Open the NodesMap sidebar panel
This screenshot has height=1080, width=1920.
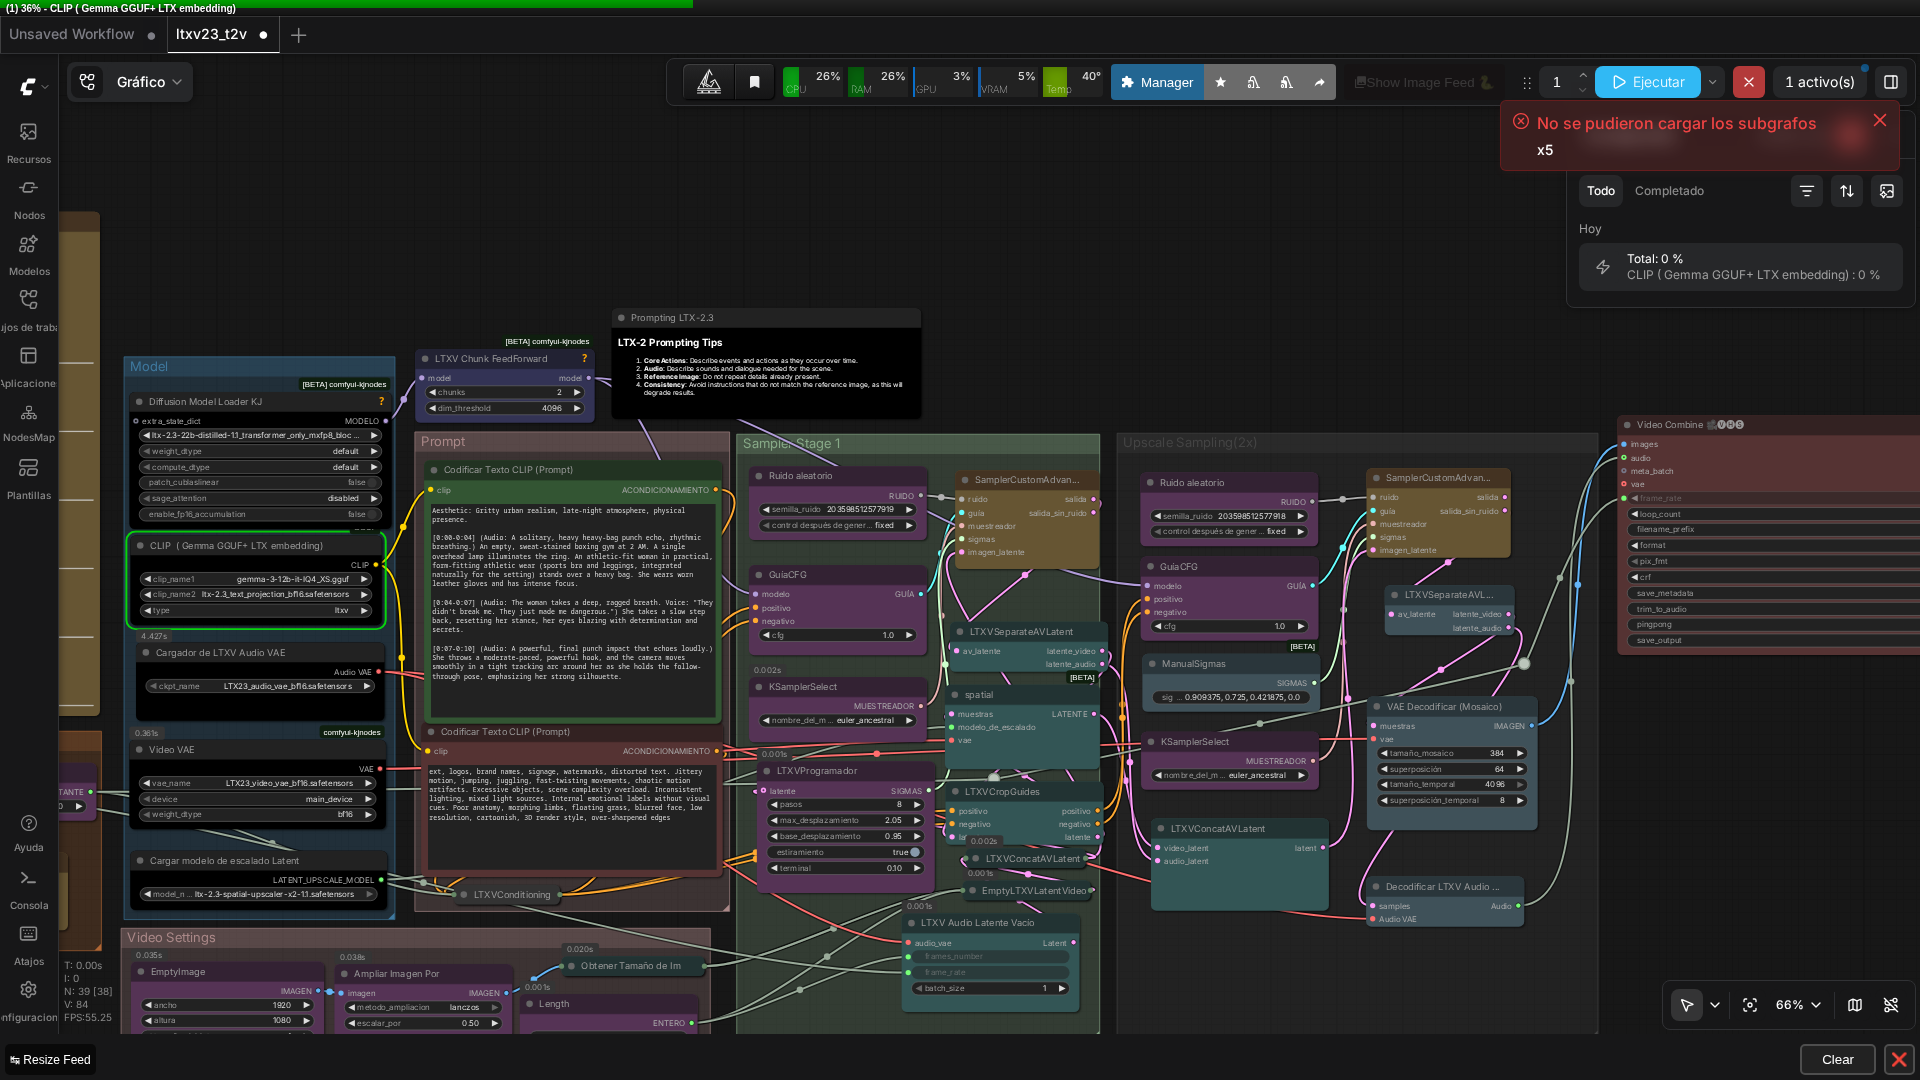(x=29, y=422)
